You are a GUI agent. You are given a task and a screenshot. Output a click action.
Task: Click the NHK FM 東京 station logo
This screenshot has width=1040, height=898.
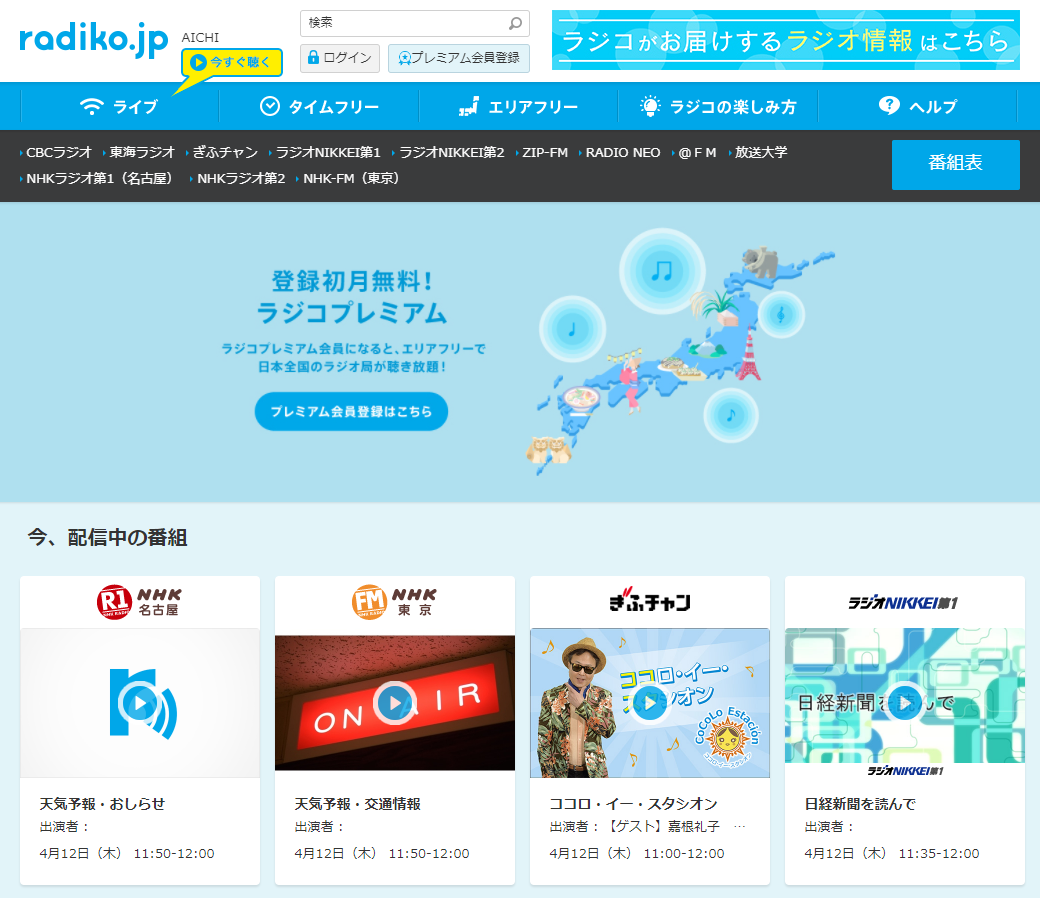pyautogui.click(x=395, y=602)
